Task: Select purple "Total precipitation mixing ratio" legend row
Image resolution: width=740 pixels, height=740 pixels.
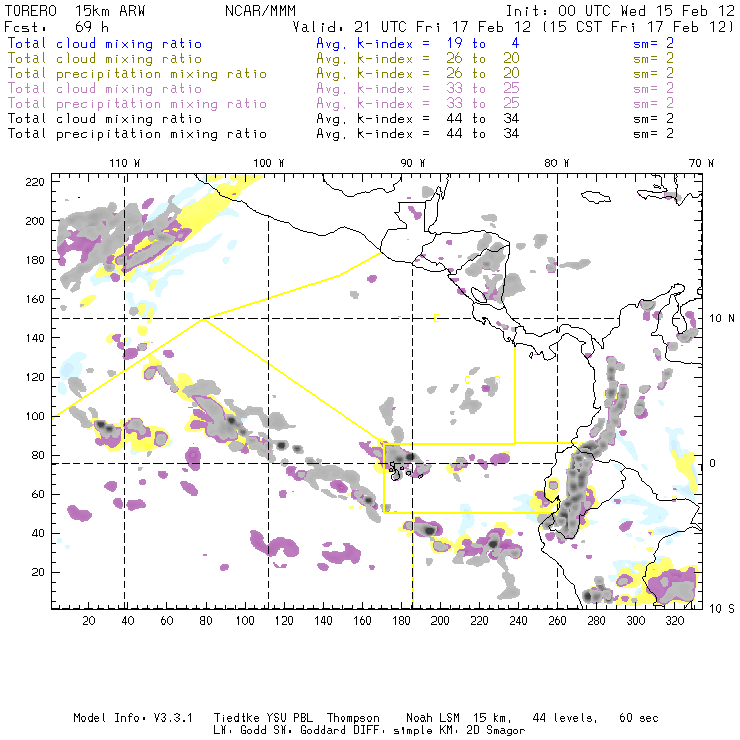Action: click(x=137, y=104)
